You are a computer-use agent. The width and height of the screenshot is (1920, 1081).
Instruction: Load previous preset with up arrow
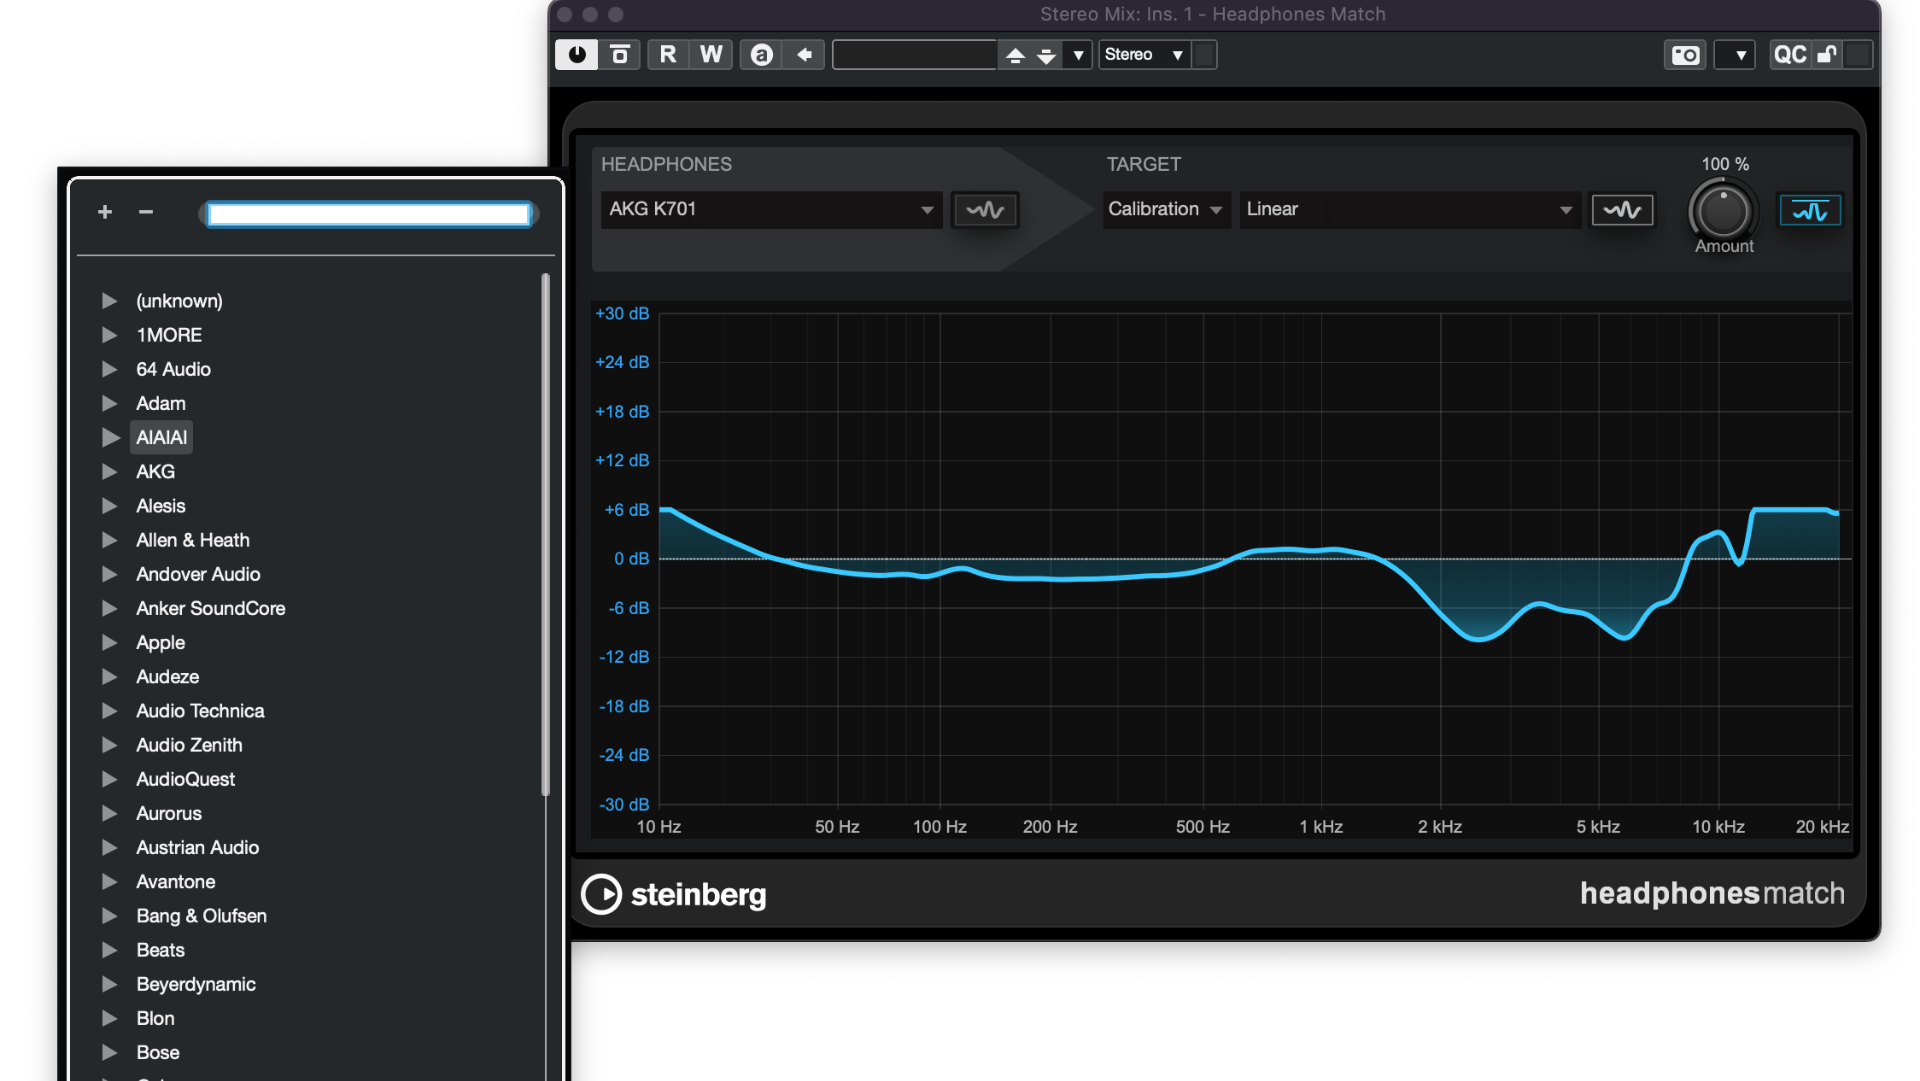click(1015, 55)
